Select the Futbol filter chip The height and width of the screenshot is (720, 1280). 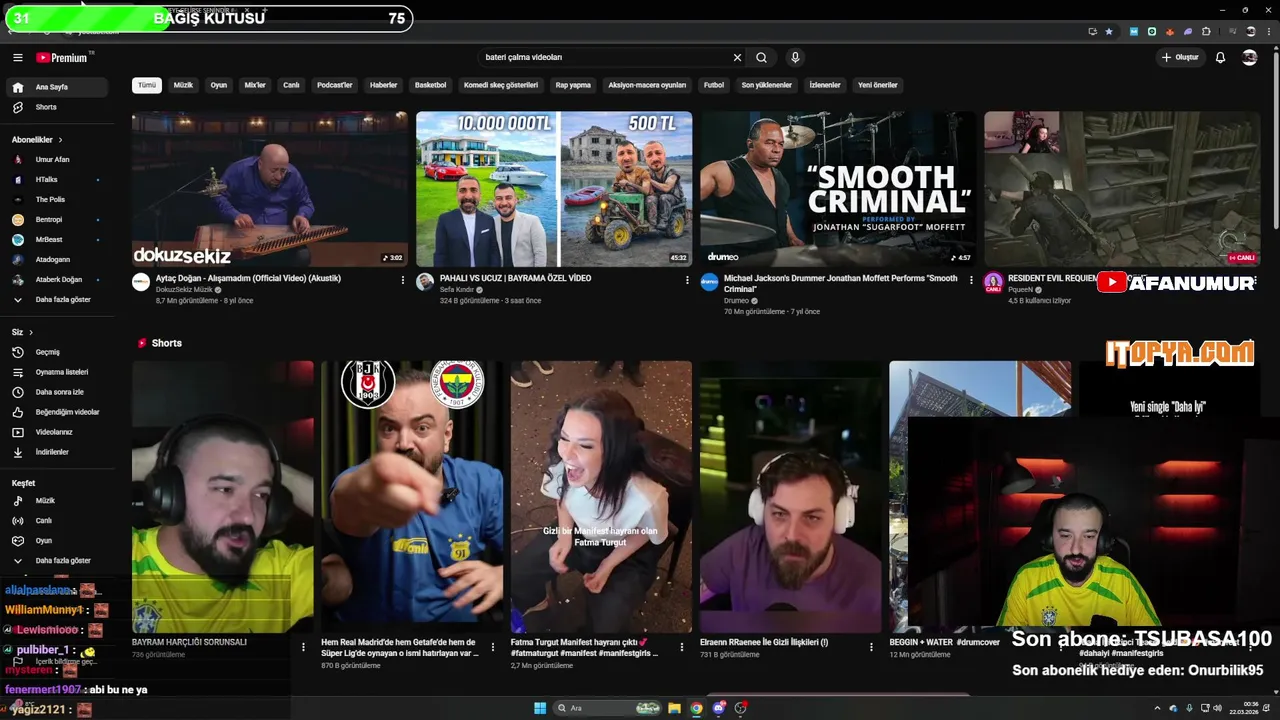(x=714, y=85)
